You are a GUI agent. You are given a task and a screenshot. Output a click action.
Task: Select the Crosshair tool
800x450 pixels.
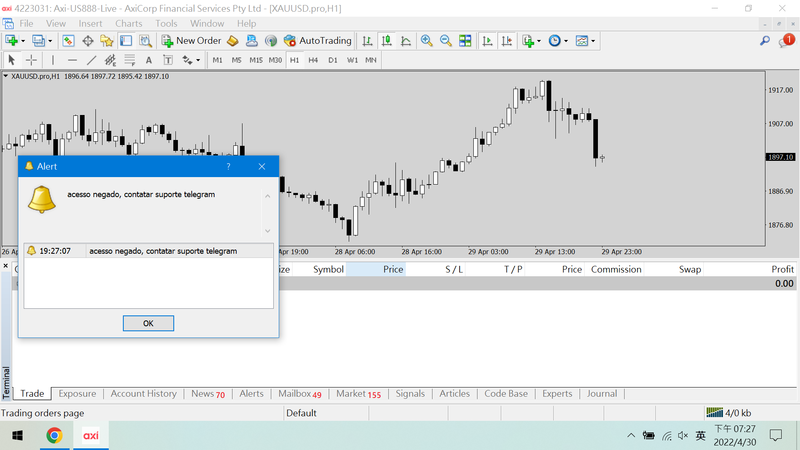point(31,60)
